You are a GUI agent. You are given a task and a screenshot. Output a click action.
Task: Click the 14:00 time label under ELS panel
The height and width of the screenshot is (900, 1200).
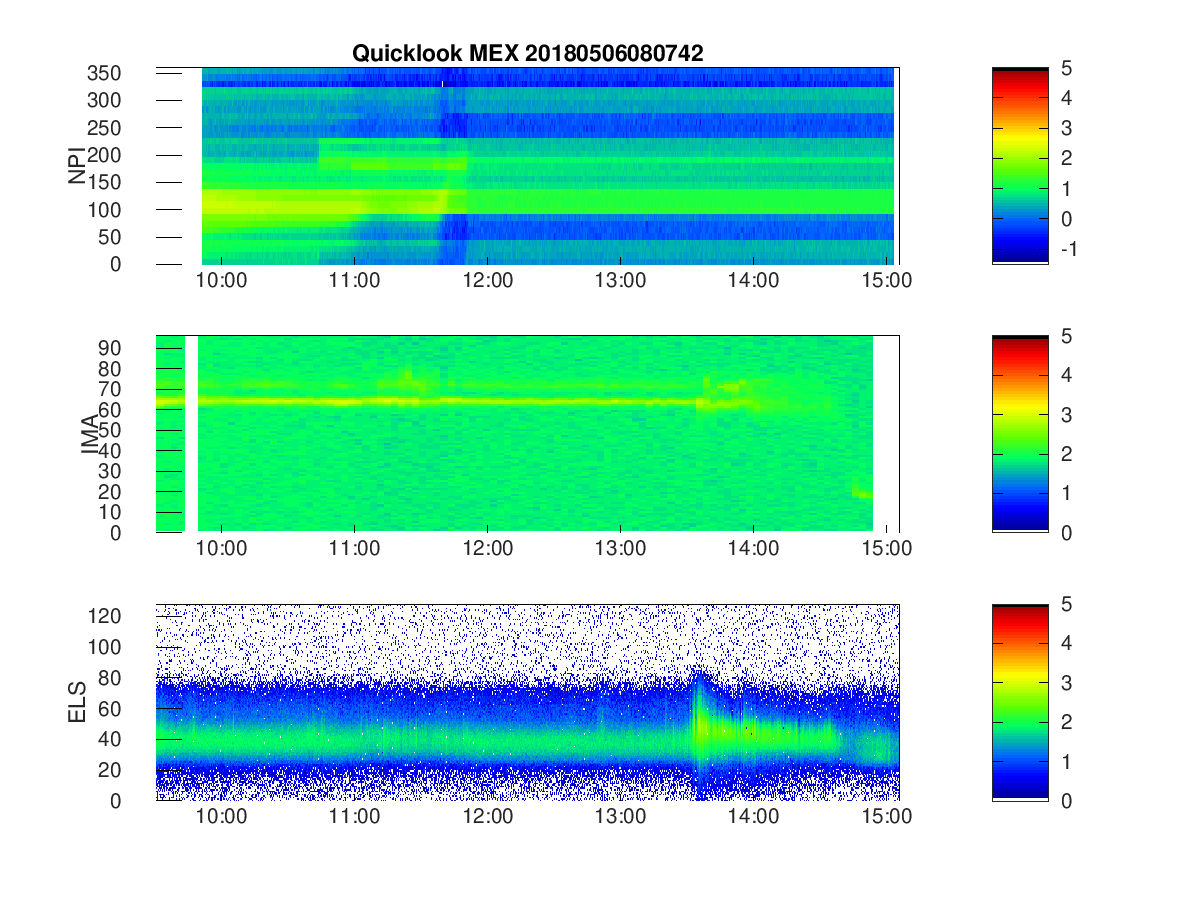[753, 816]
